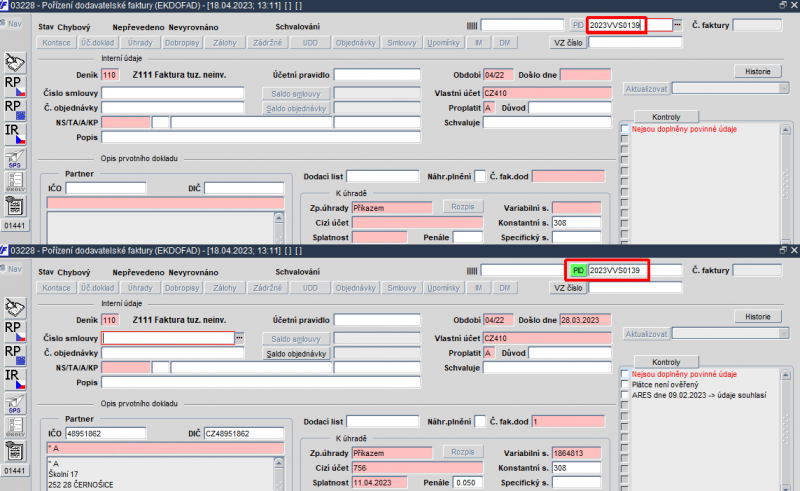Click the ellipsis button beside PID field, upper window

tap(678, 24)
